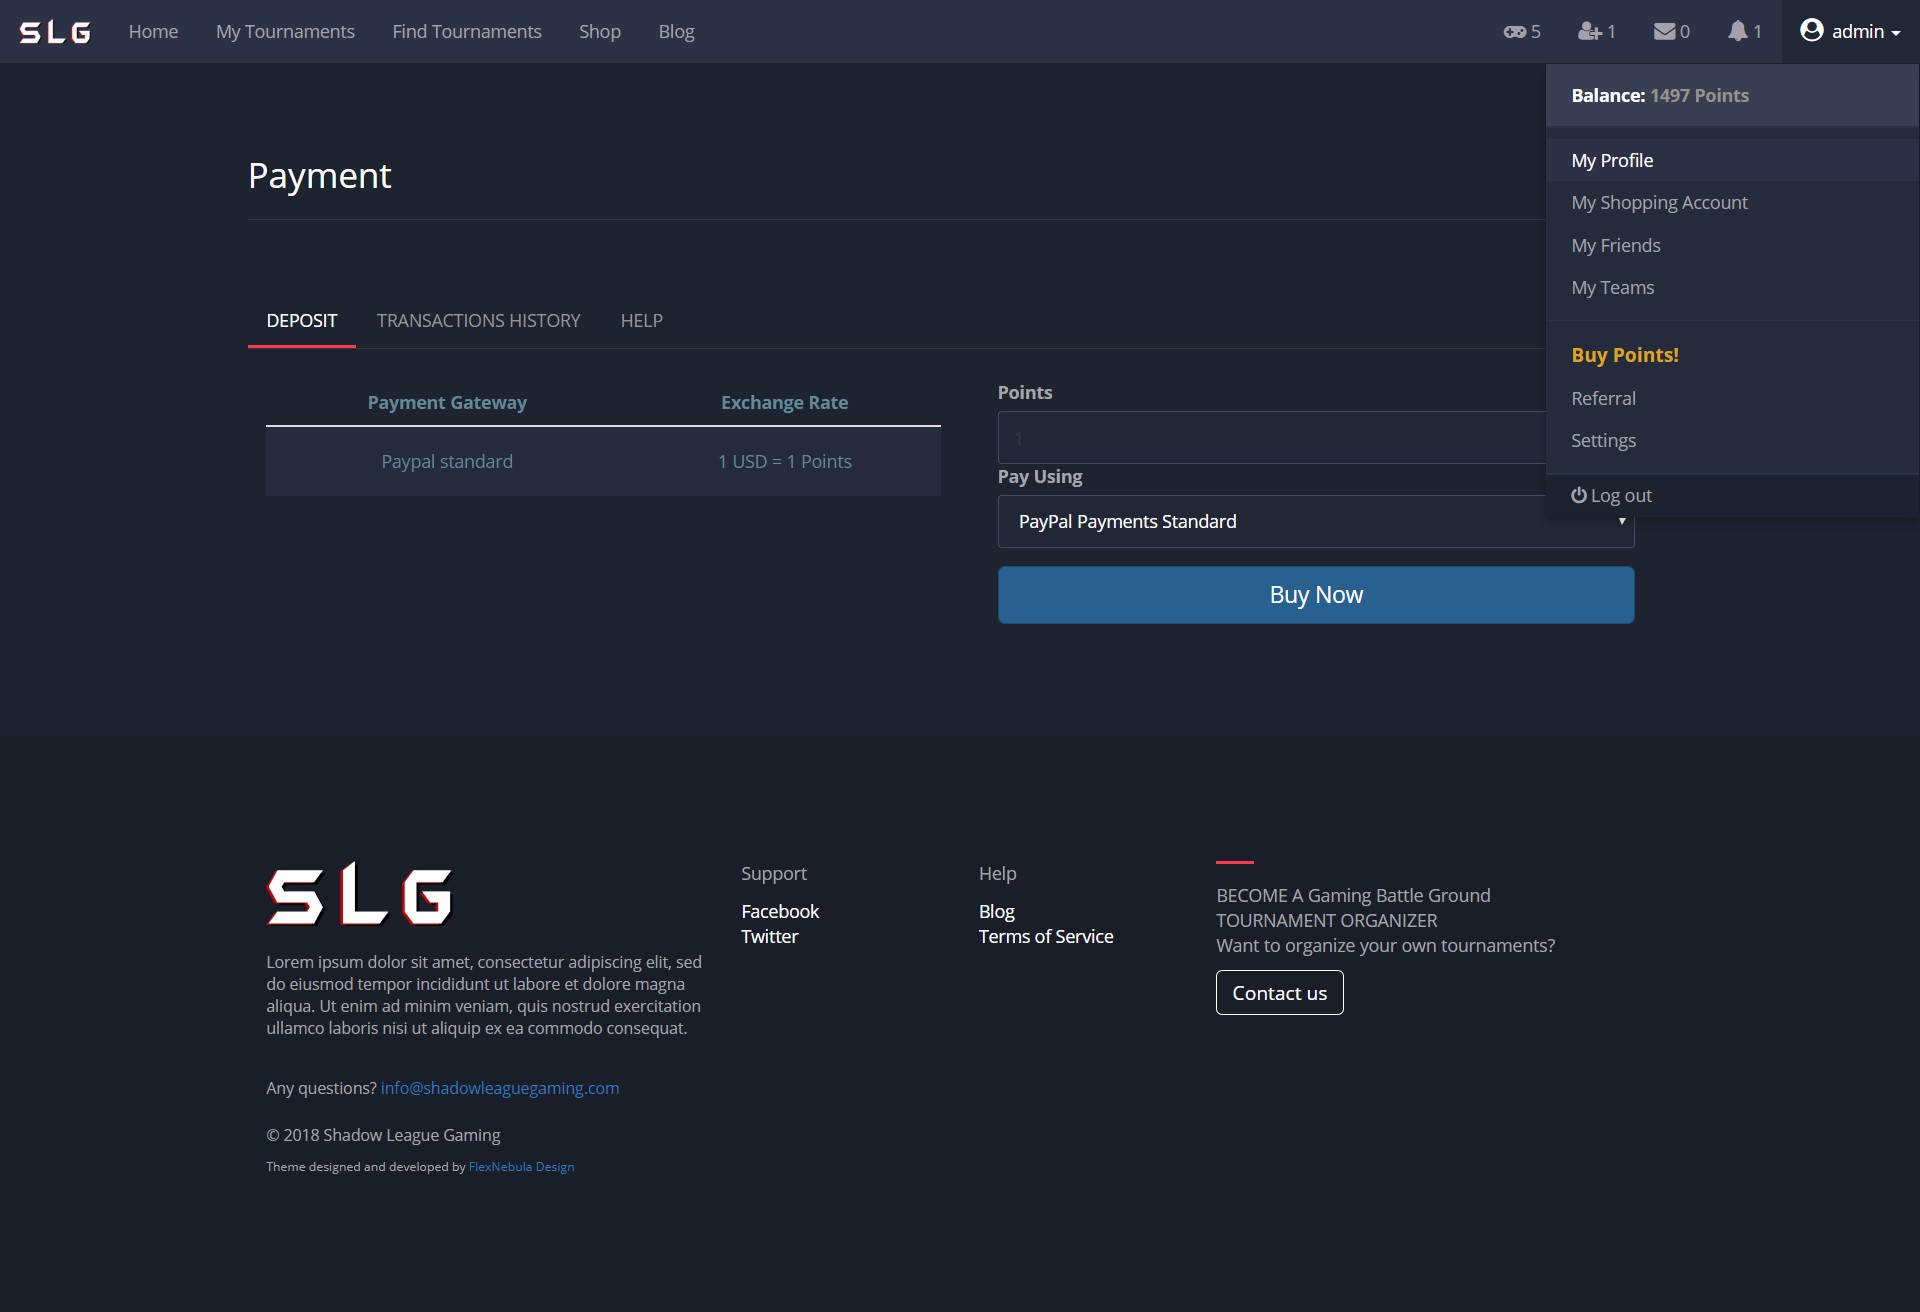Open the info@shadowleaguegaming.com email link
1920x1312 pixels.
coord(499,1088)
